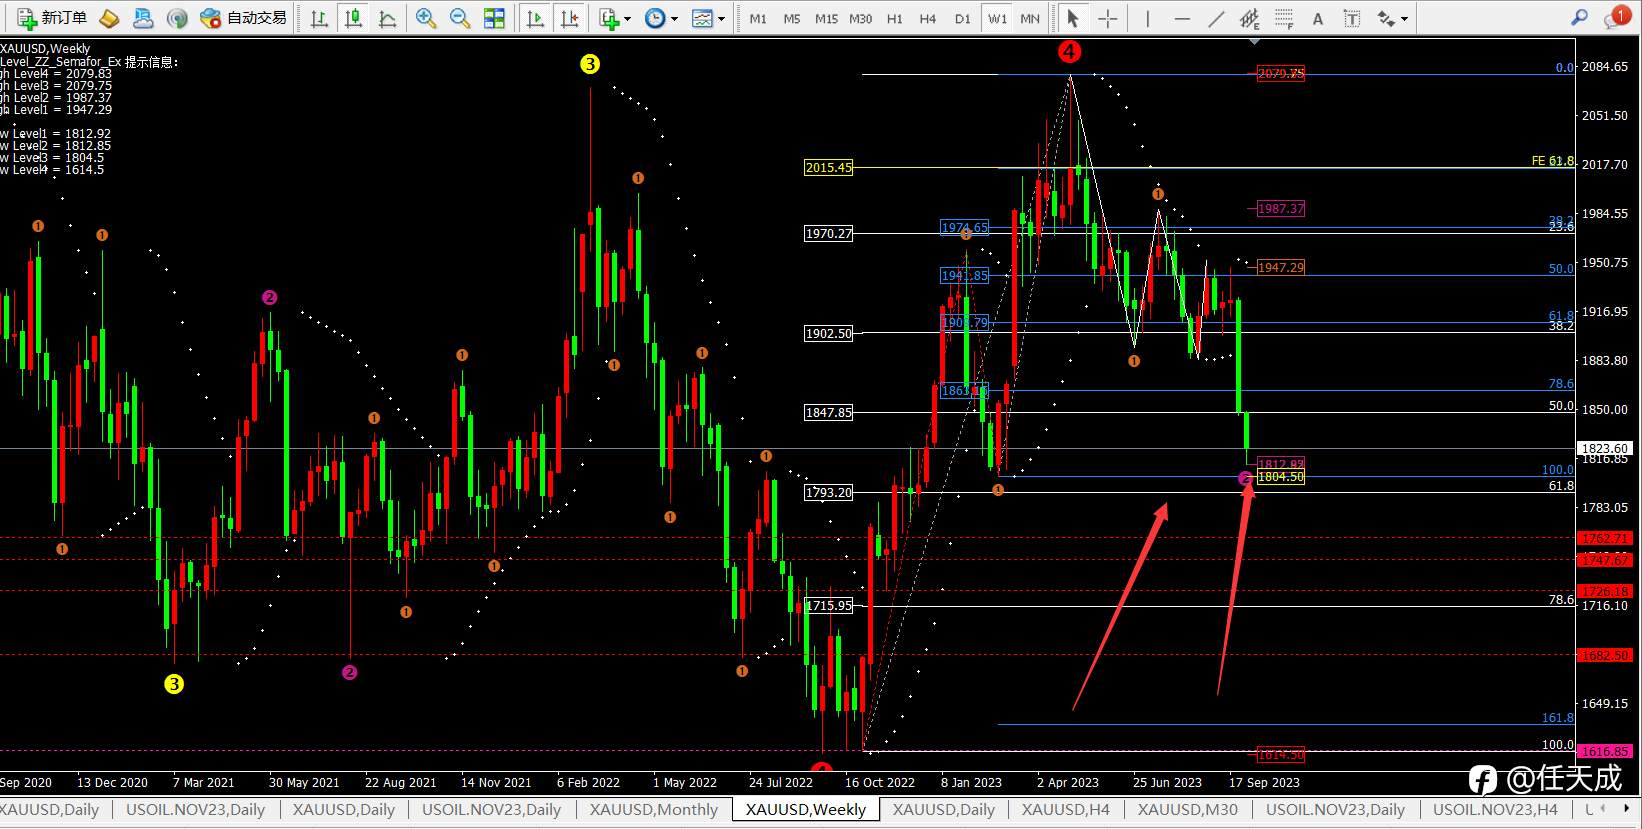Switch the chart to bar chart style
1642x829 pixels.
(x=319, y=18)
